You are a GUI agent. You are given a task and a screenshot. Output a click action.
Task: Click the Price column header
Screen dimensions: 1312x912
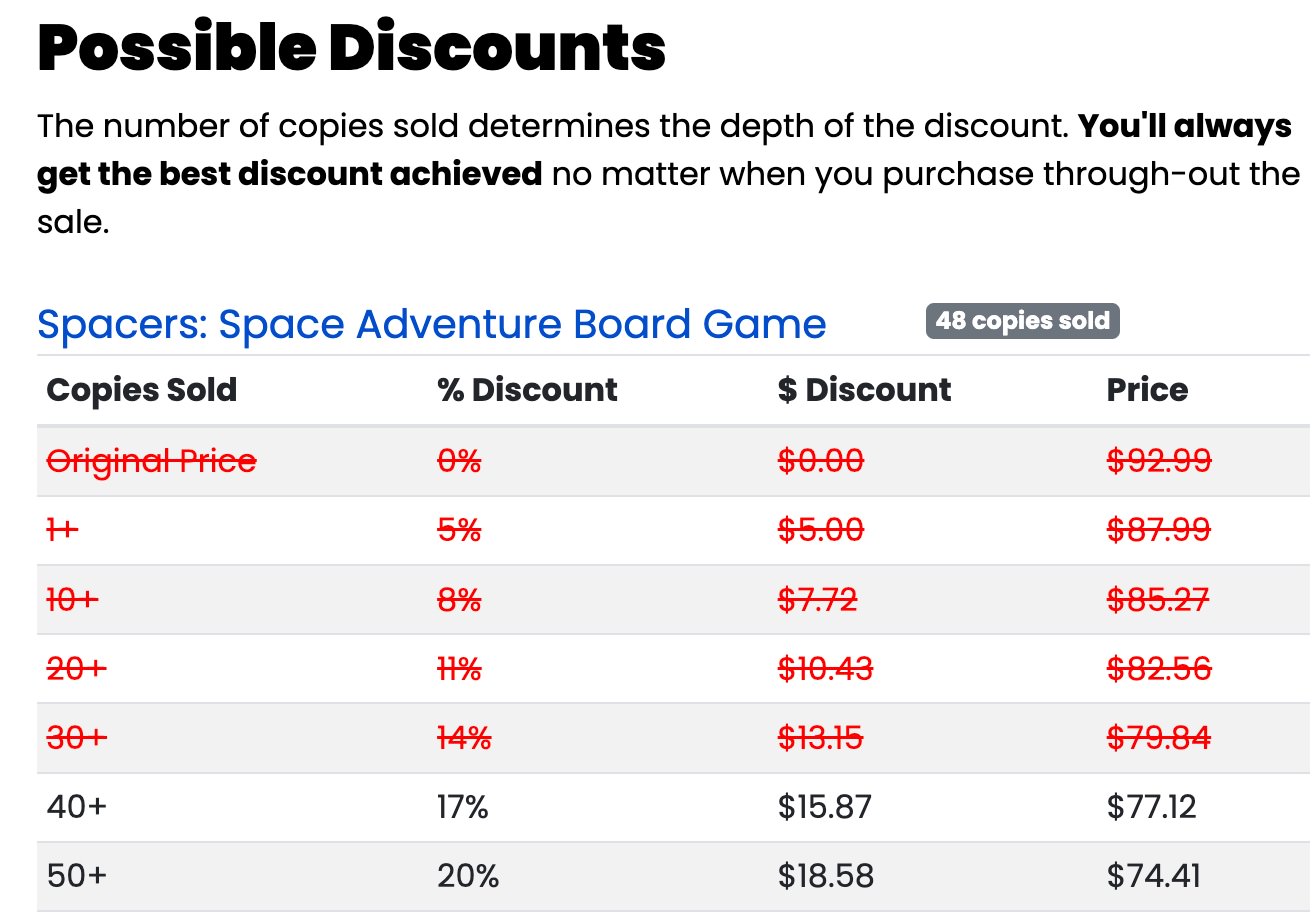click(1147, 389)
